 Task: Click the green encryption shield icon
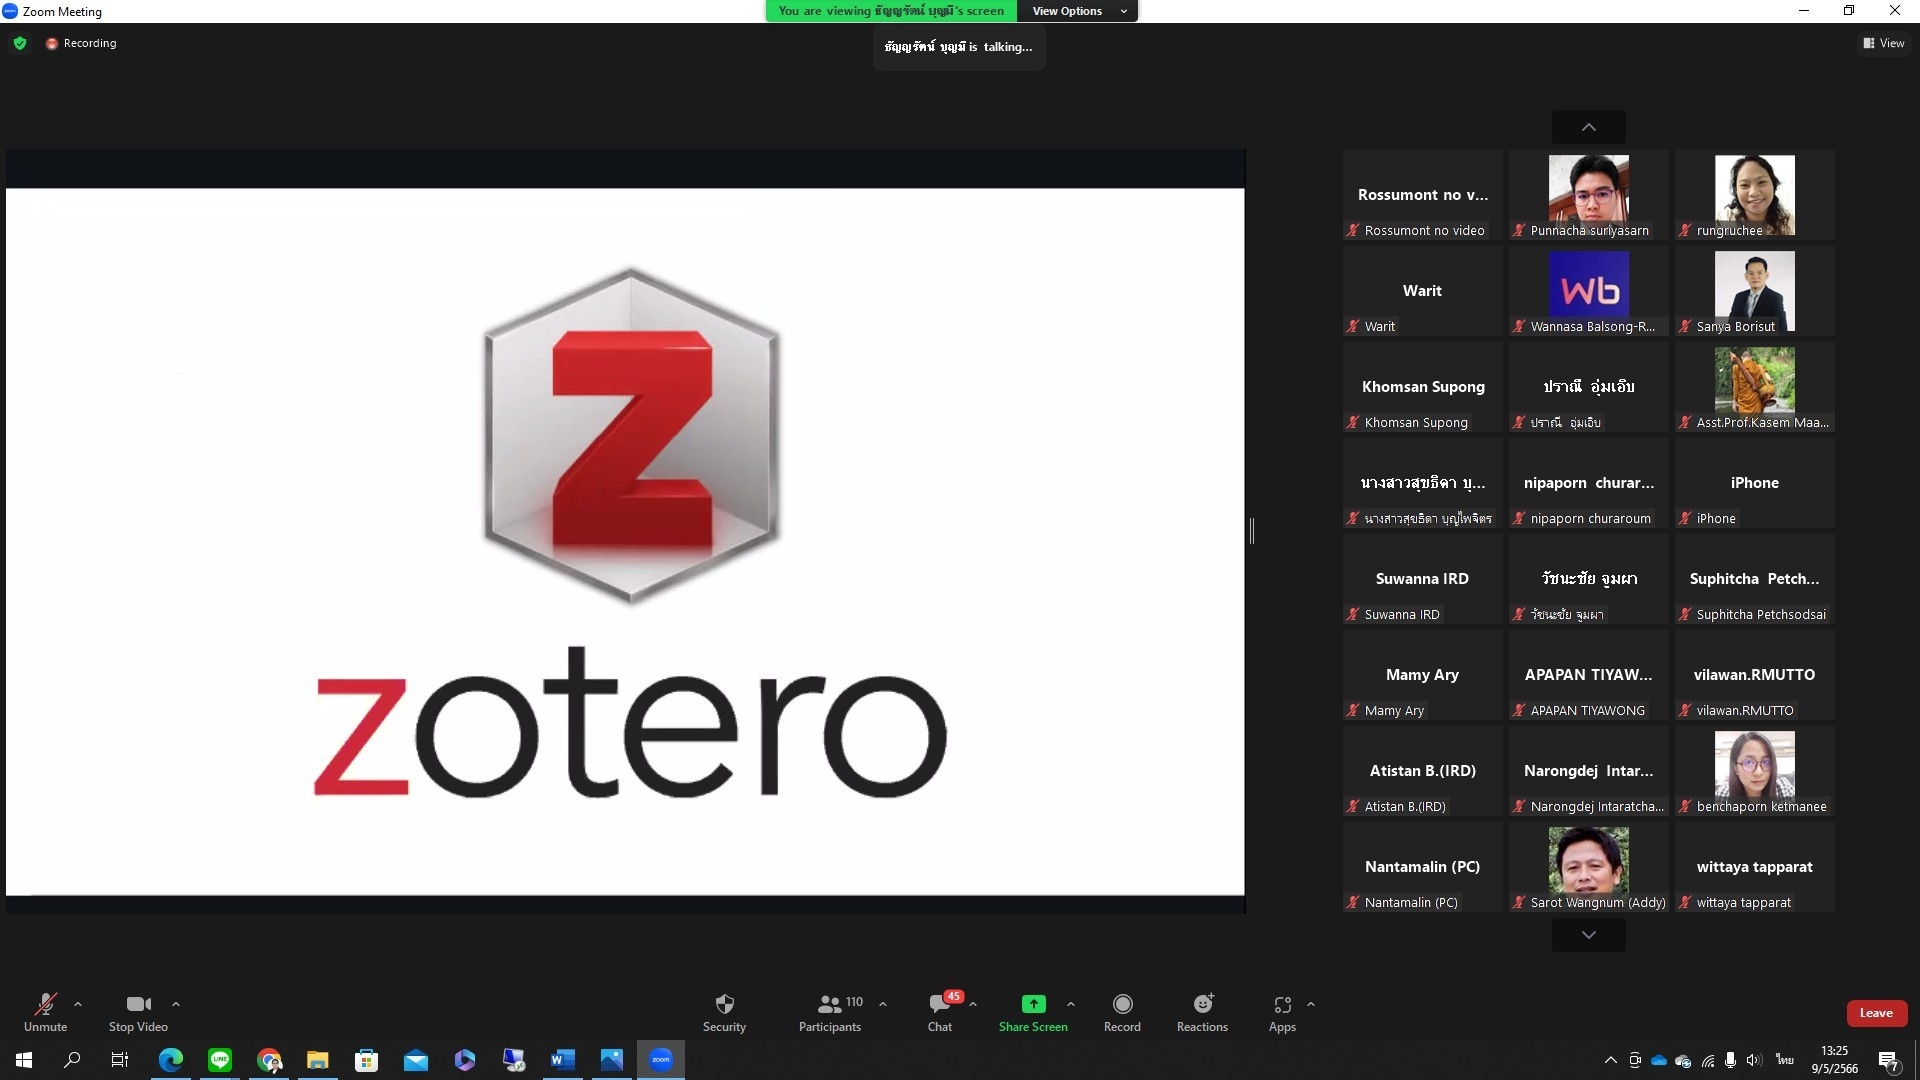[20, 43]
